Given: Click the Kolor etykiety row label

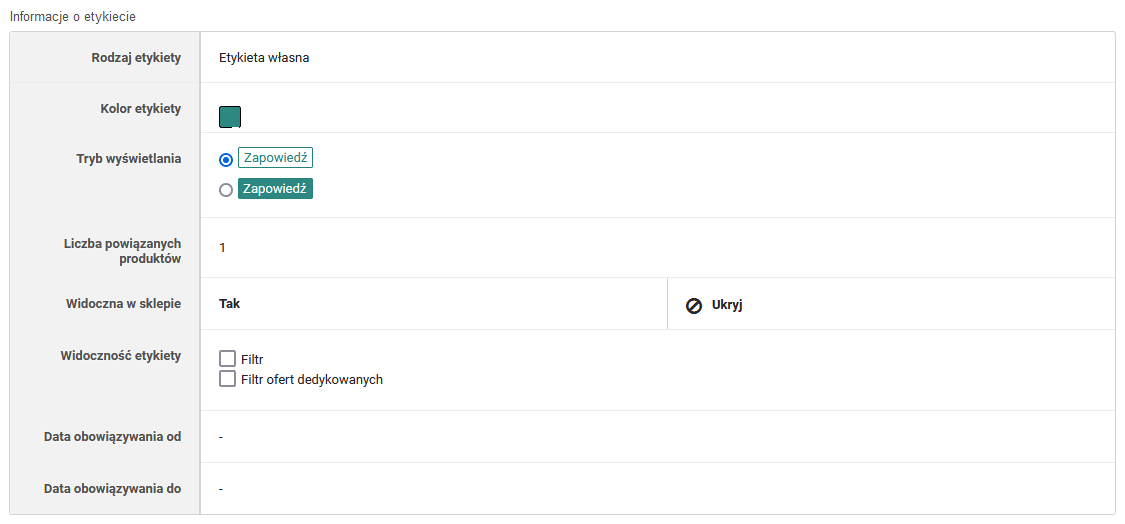Looking at the screenshot, I should [141, 109].
